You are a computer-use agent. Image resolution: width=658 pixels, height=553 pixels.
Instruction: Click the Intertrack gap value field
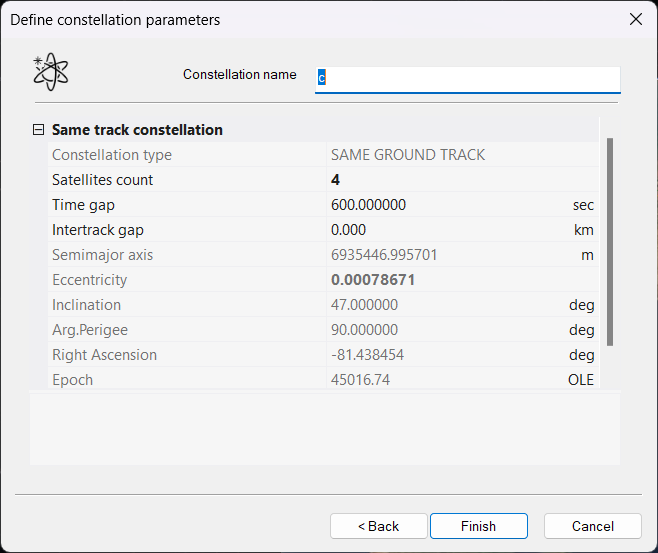point(440,230)
